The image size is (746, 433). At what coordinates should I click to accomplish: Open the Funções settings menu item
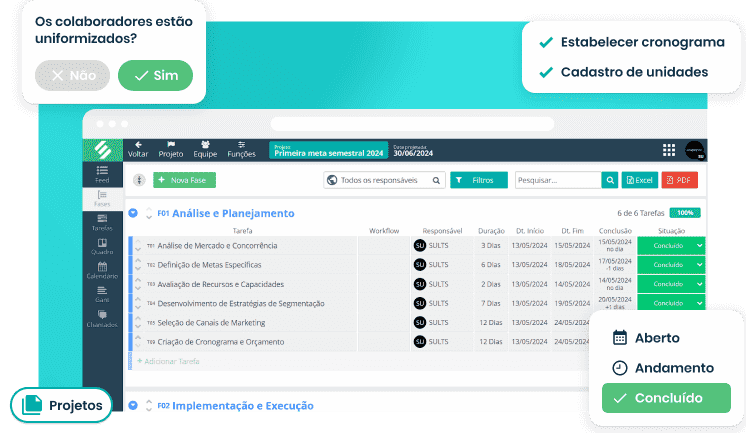click(x=241, y=149)
